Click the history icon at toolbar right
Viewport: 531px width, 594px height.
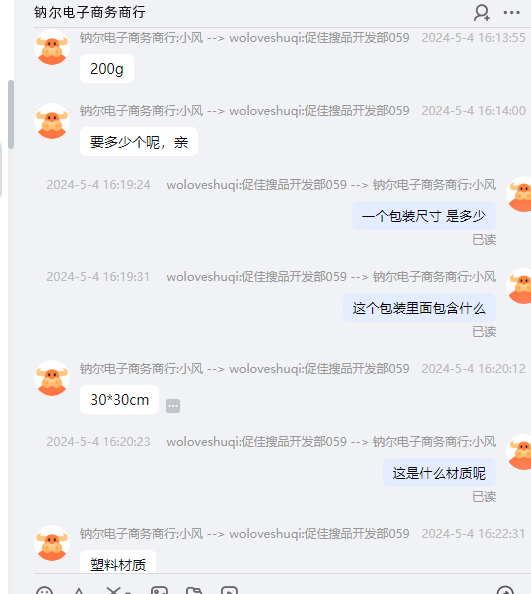click(x=505, y=591)
